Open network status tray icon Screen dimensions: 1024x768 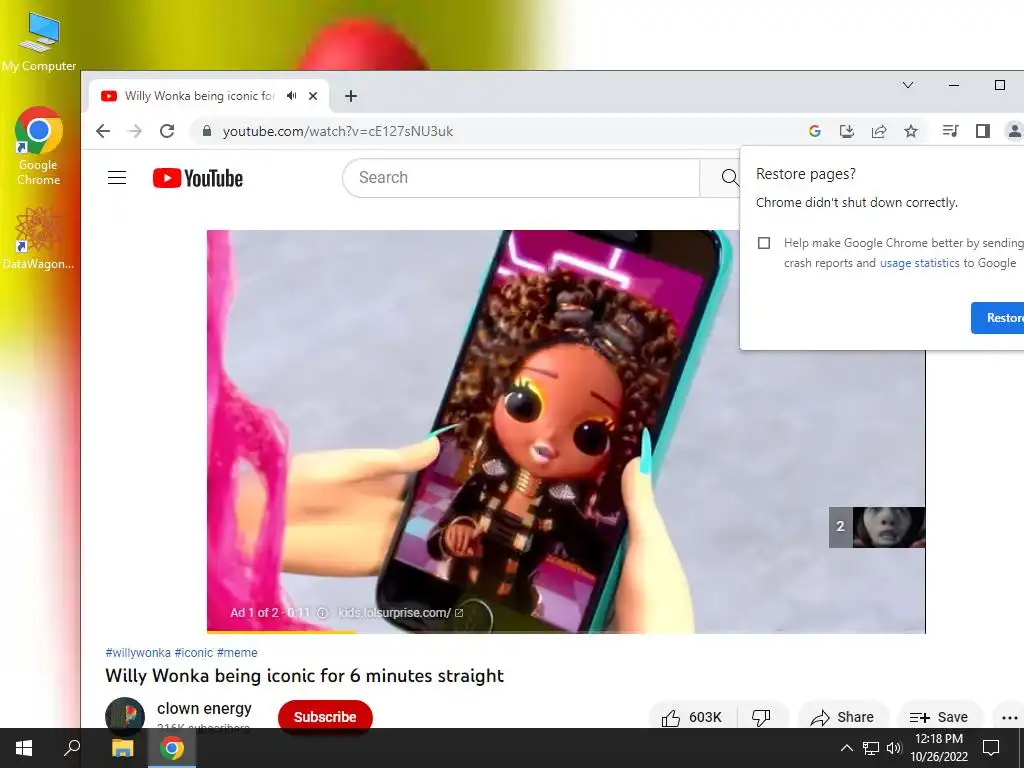(871, 748)
